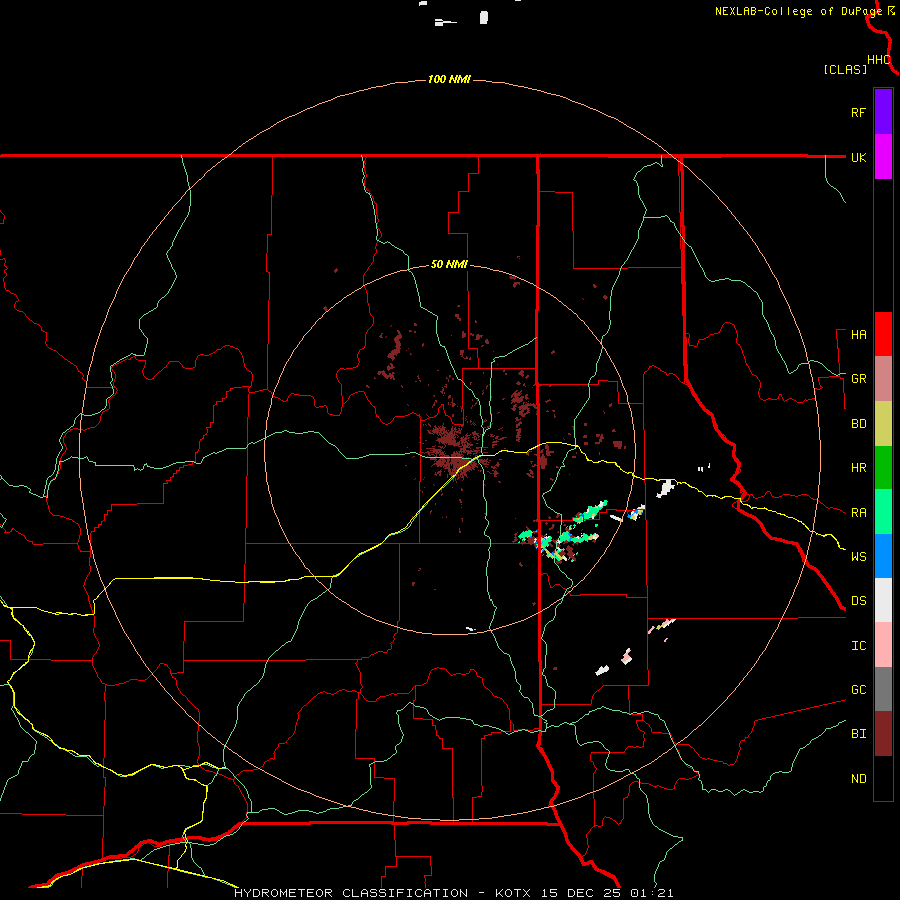Click the HA red legend swatch
Image resolution: width=900 pixels, height=900 pixels.
[883, 334]
